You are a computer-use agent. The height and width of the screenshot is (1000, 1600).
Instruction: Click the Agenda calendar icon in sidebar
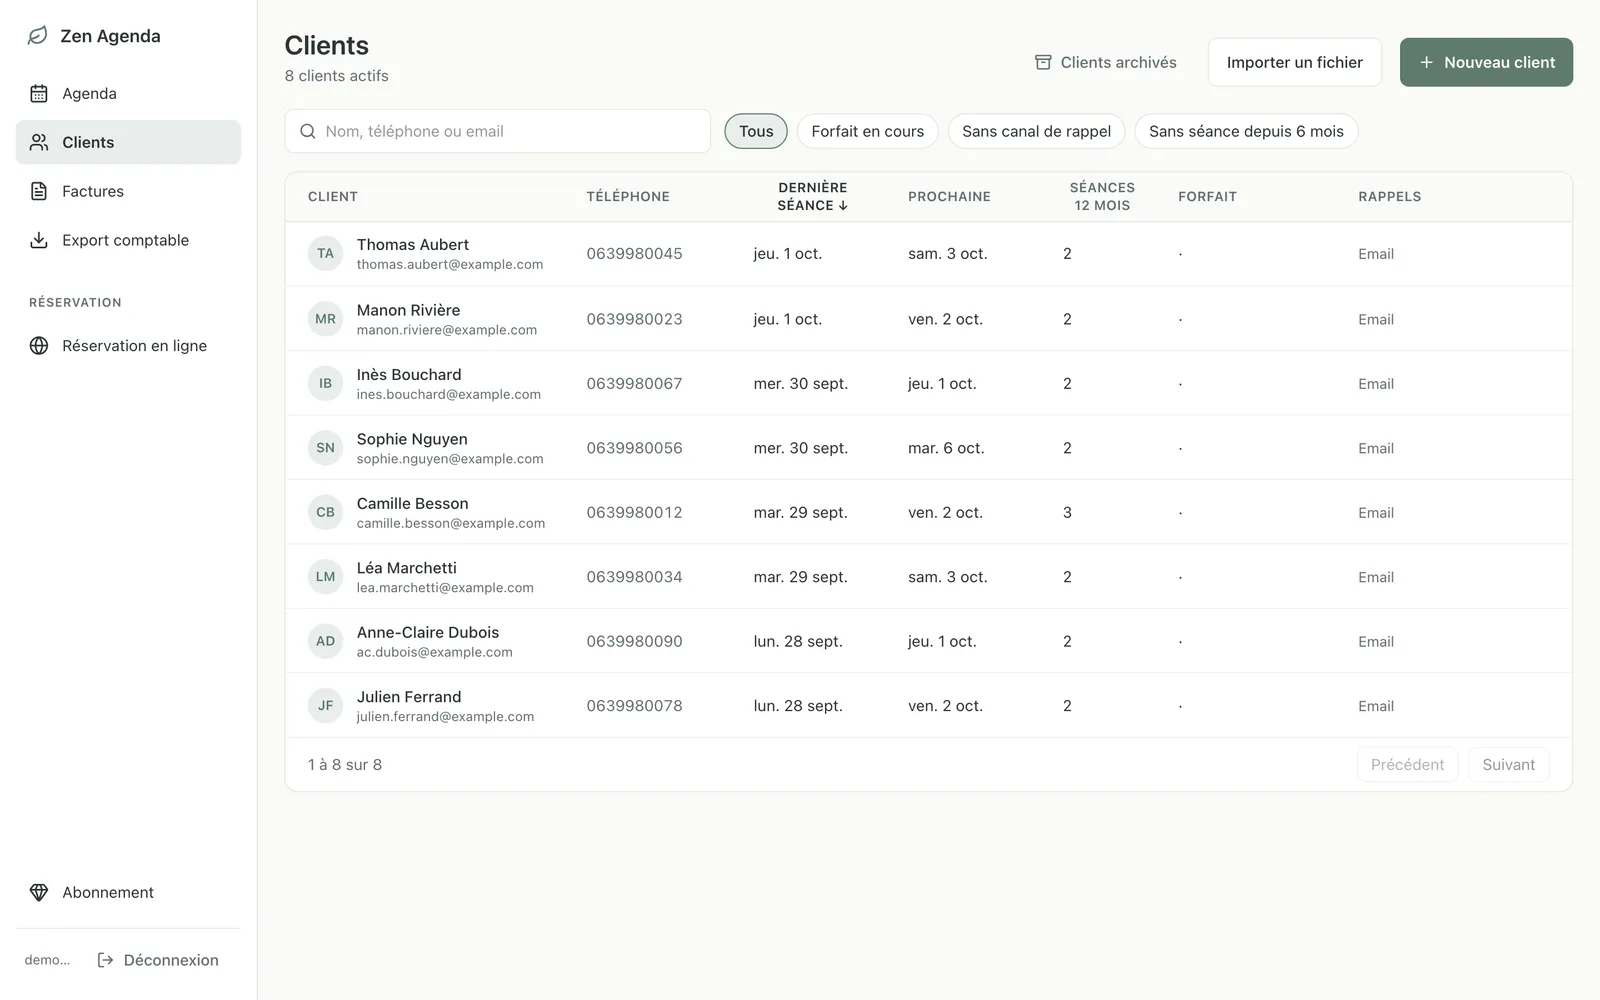[39, 93]
